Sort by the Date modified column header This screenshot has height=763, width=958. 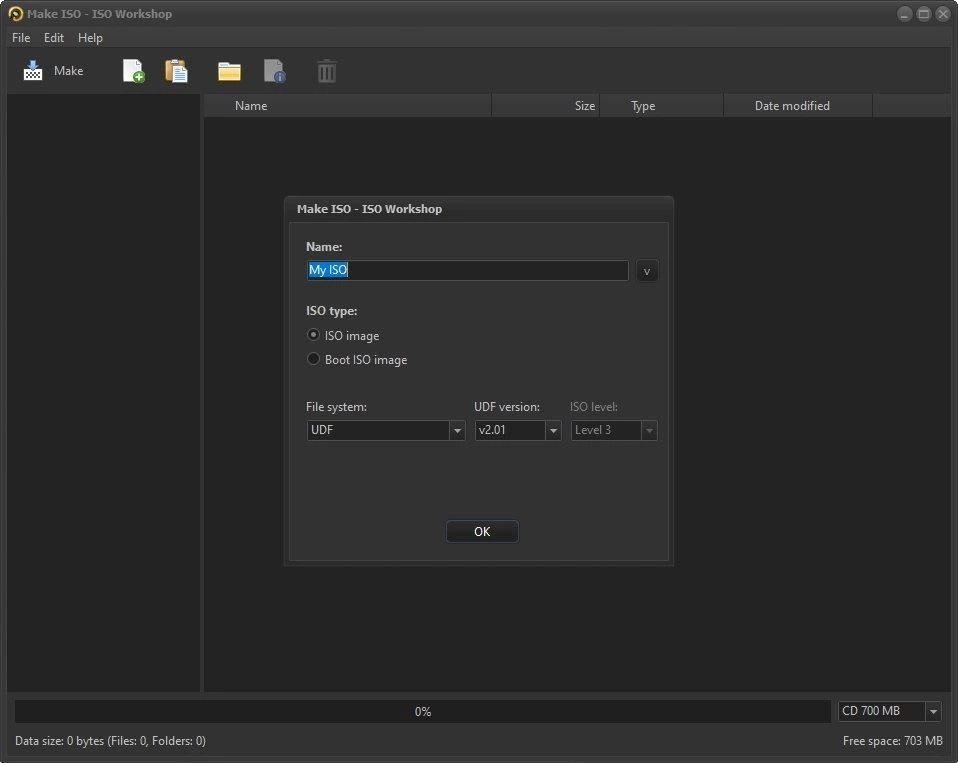pyautogui.click(x=798, y=106)
